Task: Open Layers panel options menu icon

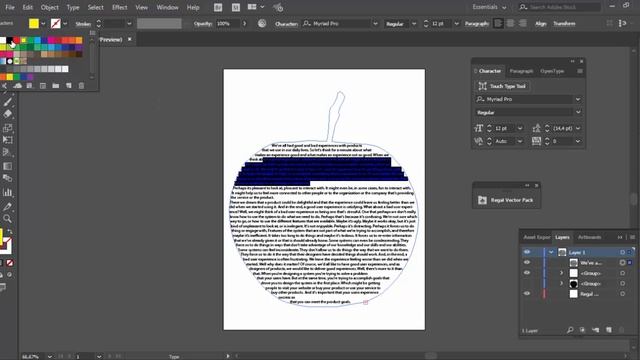Action: [x=632, y=237]
